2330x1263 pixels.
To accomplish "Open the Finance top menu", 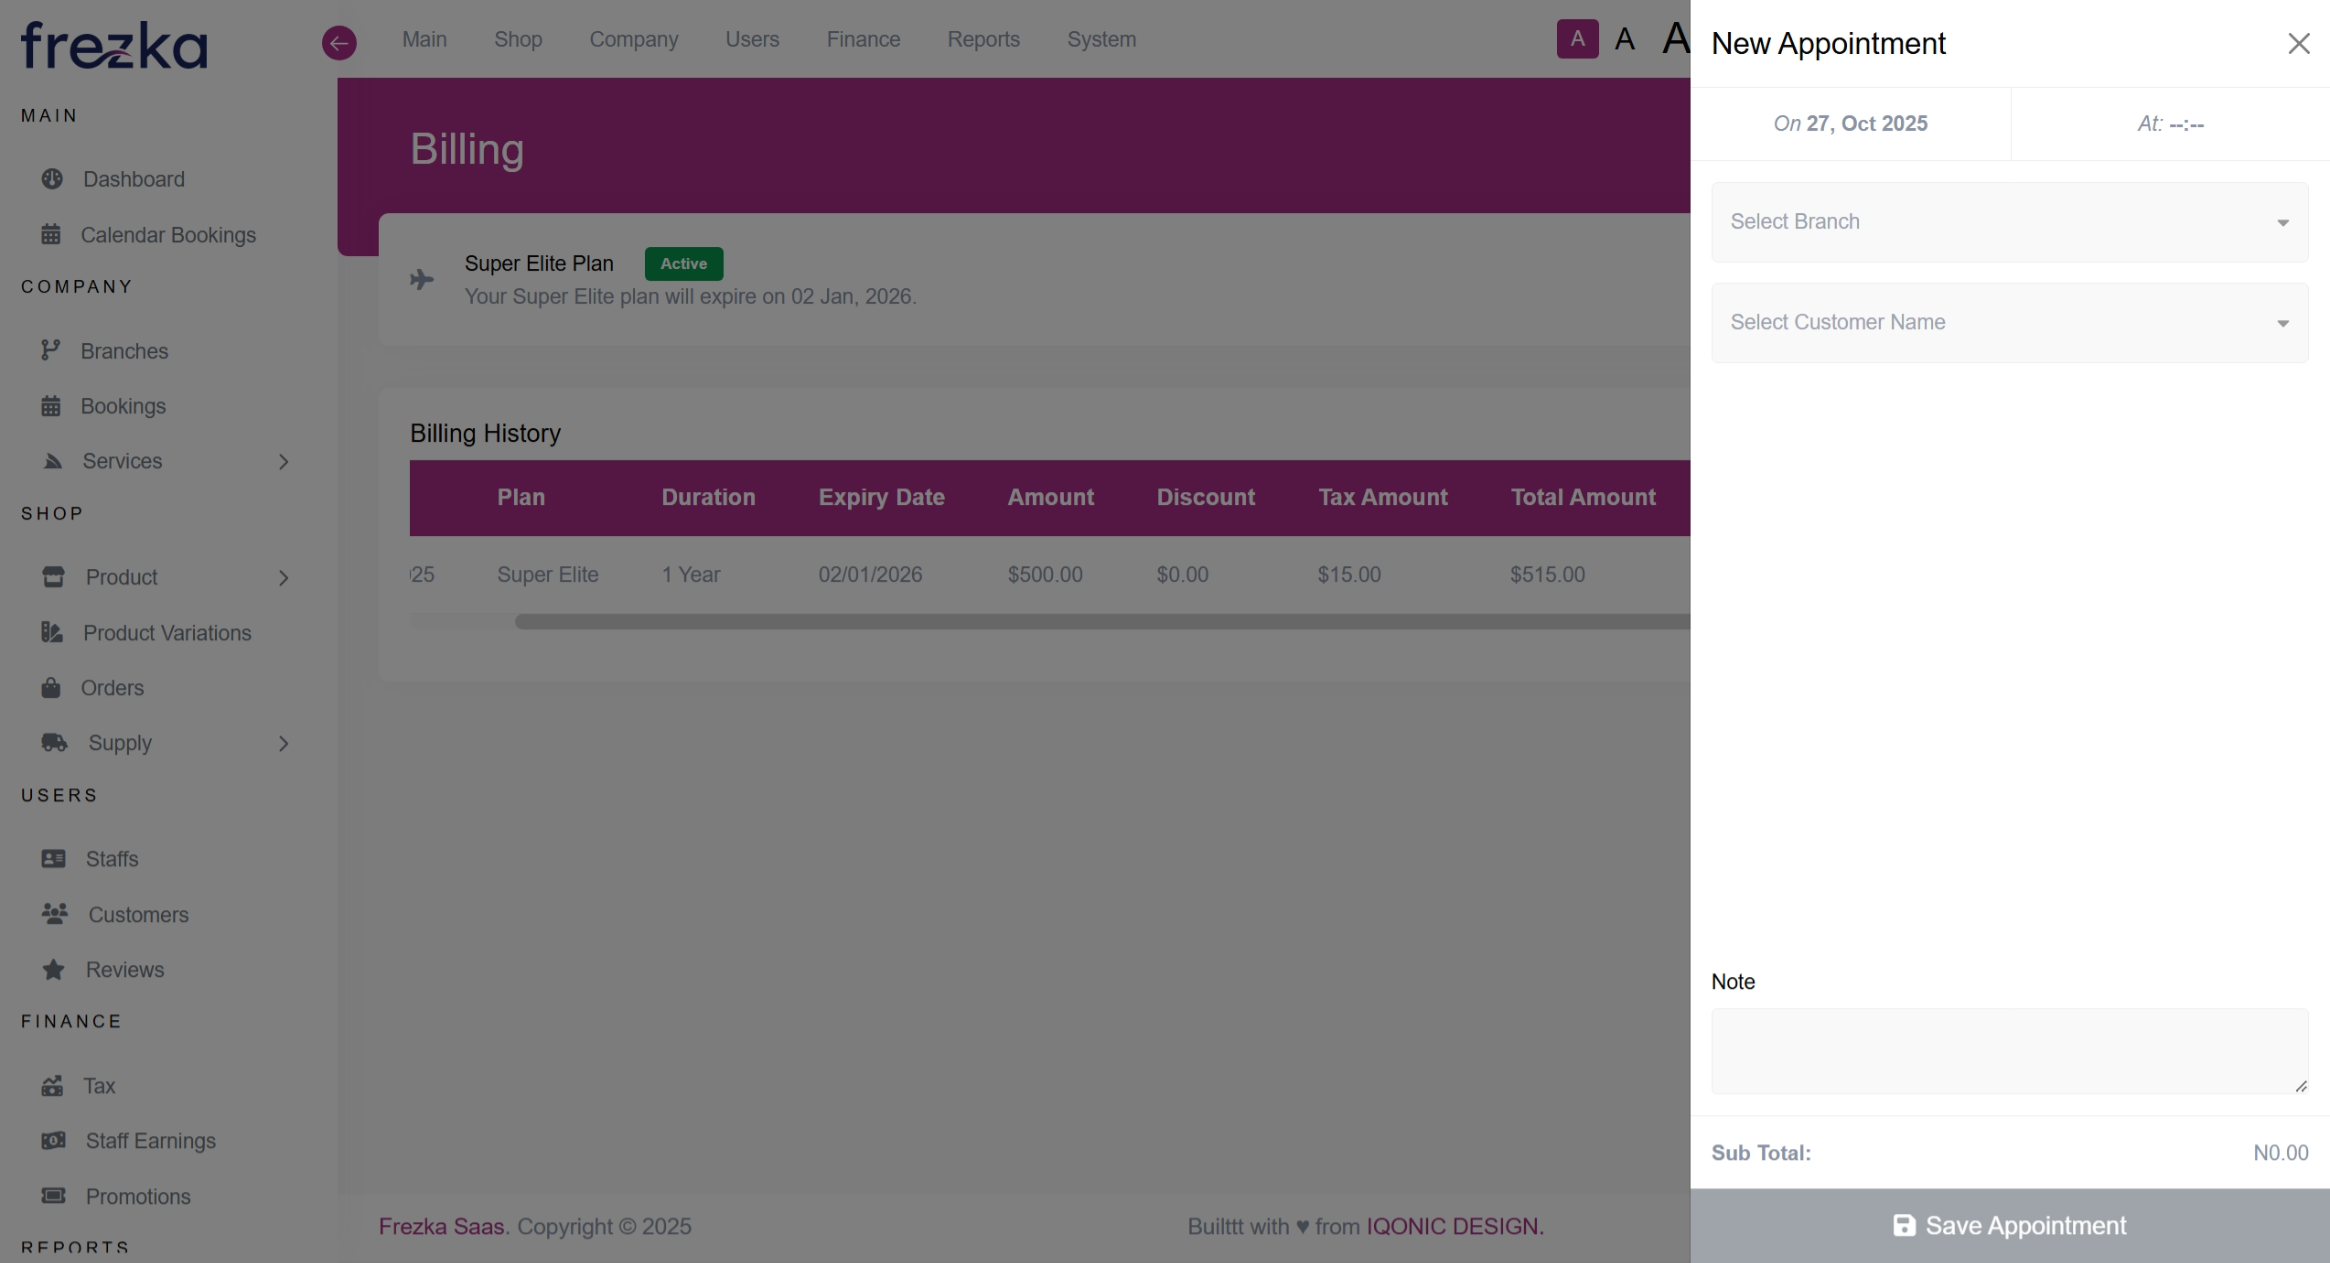I will (x=863, y=39).
